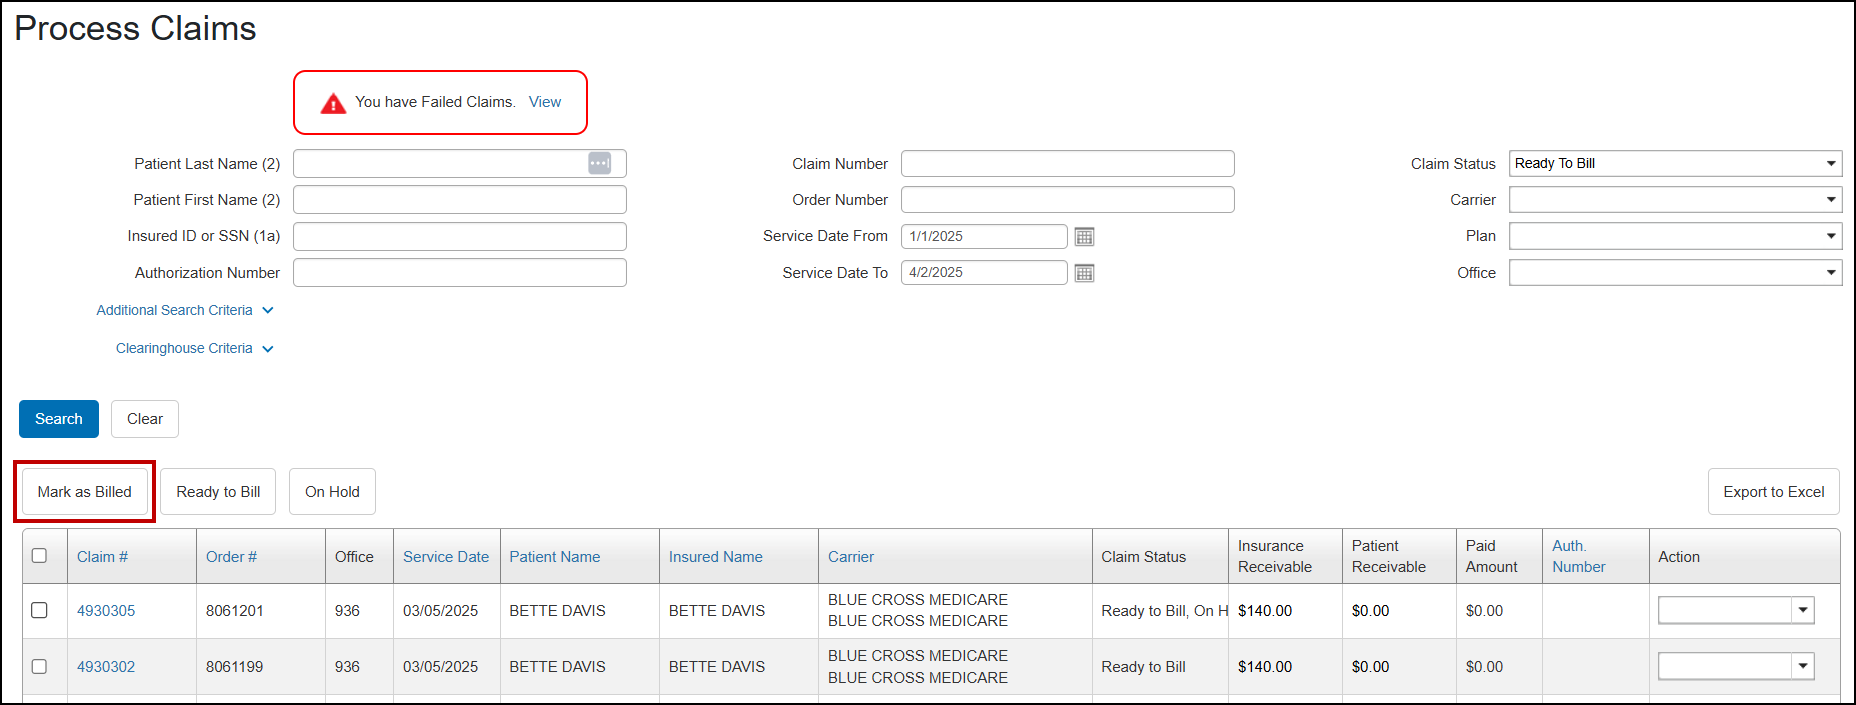
Task: Focus the Patient First Name field
Action: click(x=460, y=200)
